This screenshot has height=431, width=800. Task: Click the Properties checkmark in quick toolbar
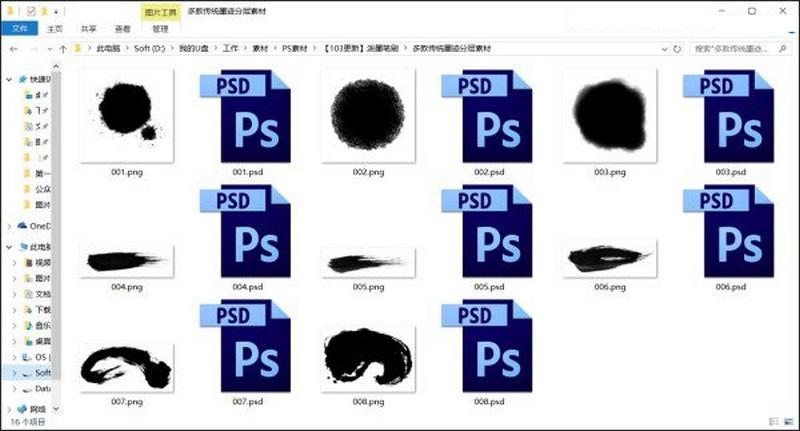pyautogui.click(x=31, y=11)
